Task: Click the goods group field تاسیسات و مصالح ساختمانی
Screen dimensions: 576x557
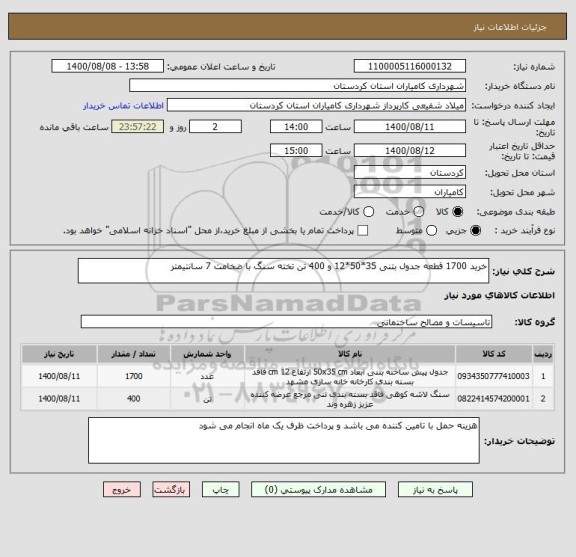Action: point(286,322)
